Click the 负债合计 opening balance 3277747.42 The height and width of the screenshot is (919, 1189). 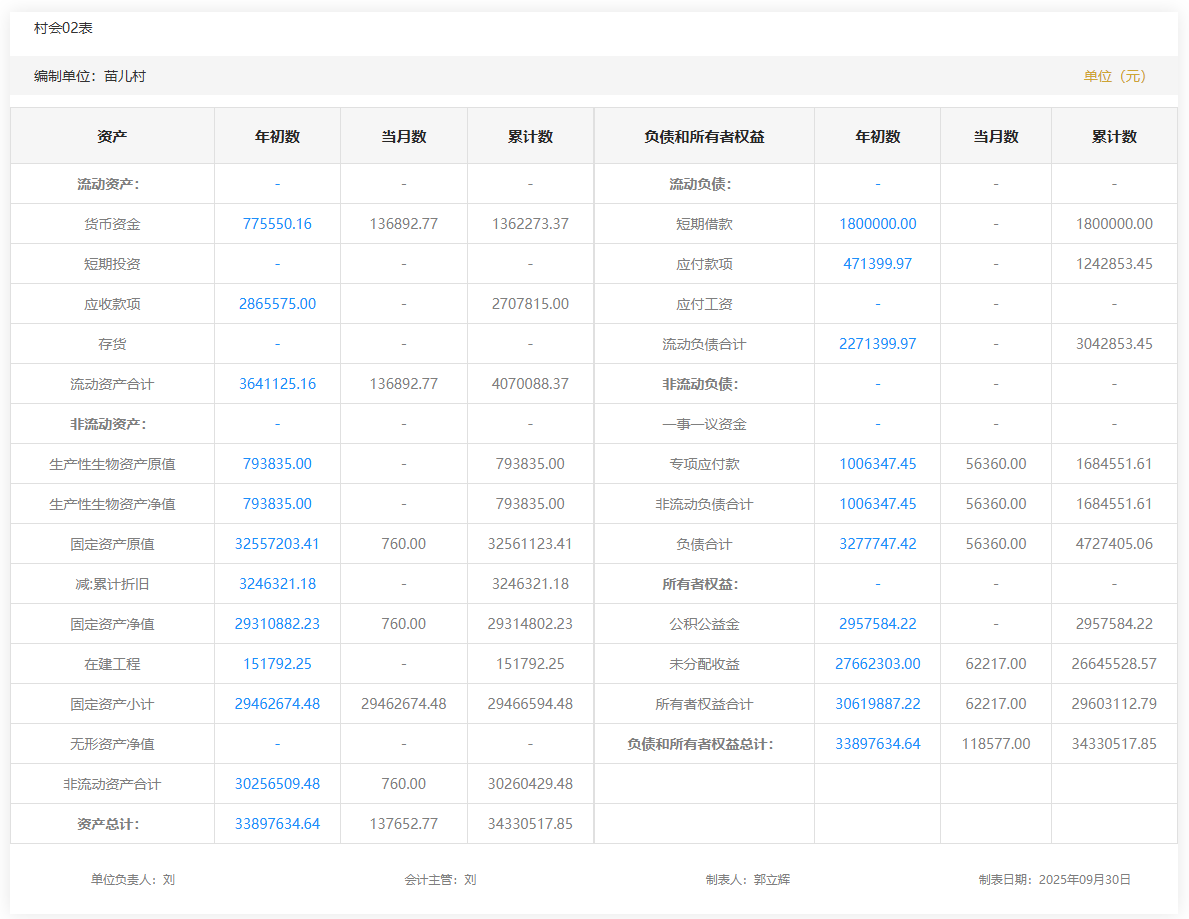(x=877, y=544)
